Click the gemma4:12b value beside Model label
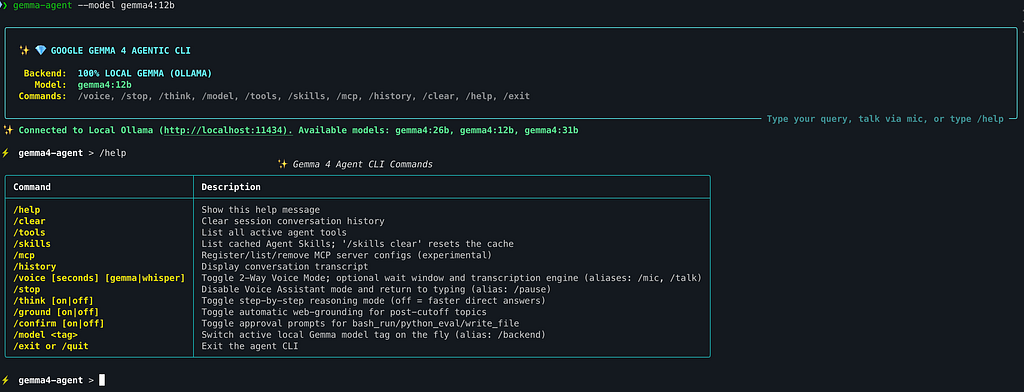Viewport: 1024px width, 392px height. (x=104, y=84)
